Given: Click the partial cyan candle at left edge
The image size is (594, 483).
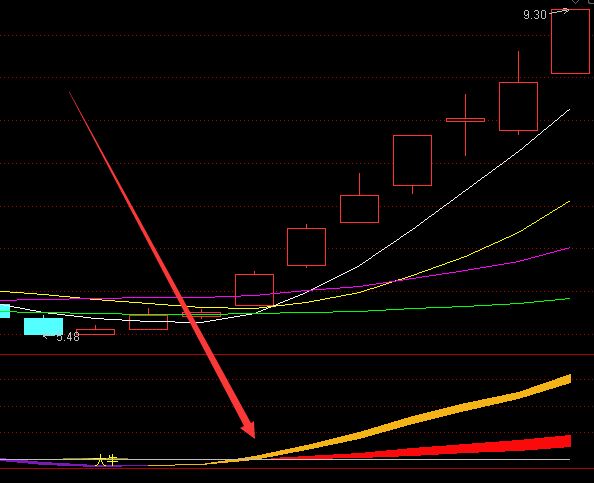Looking at the screenshot, I should point(5,311).
